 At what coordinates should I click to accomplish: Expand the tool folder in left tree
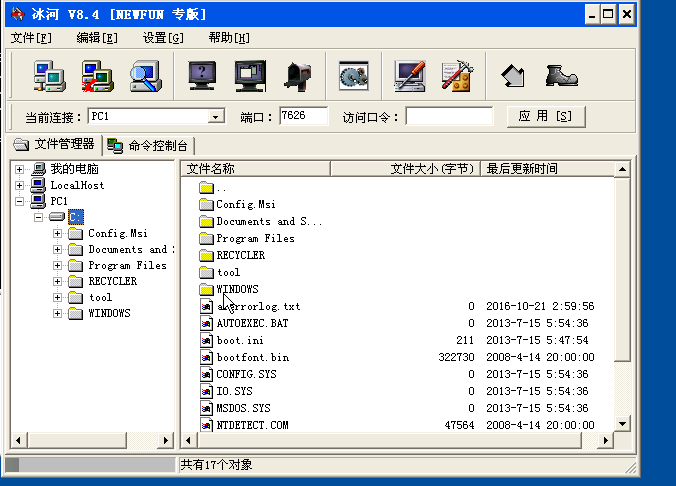[x=57, y=298]
